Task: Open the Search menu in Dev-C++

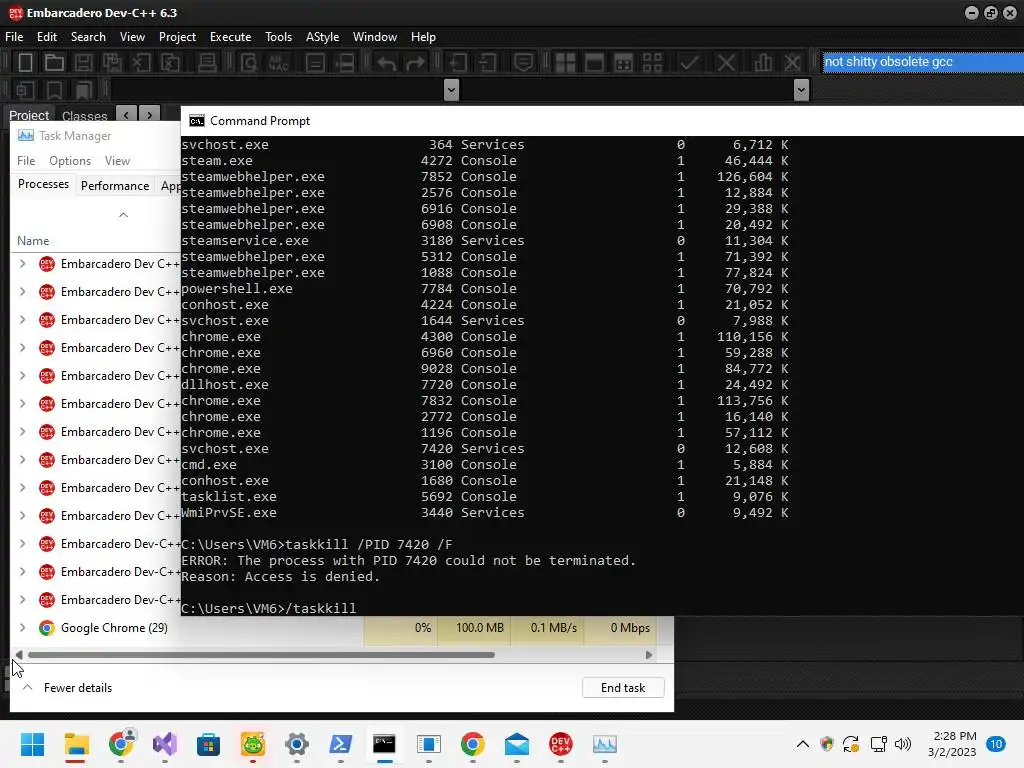Action: tap(88, 37)
